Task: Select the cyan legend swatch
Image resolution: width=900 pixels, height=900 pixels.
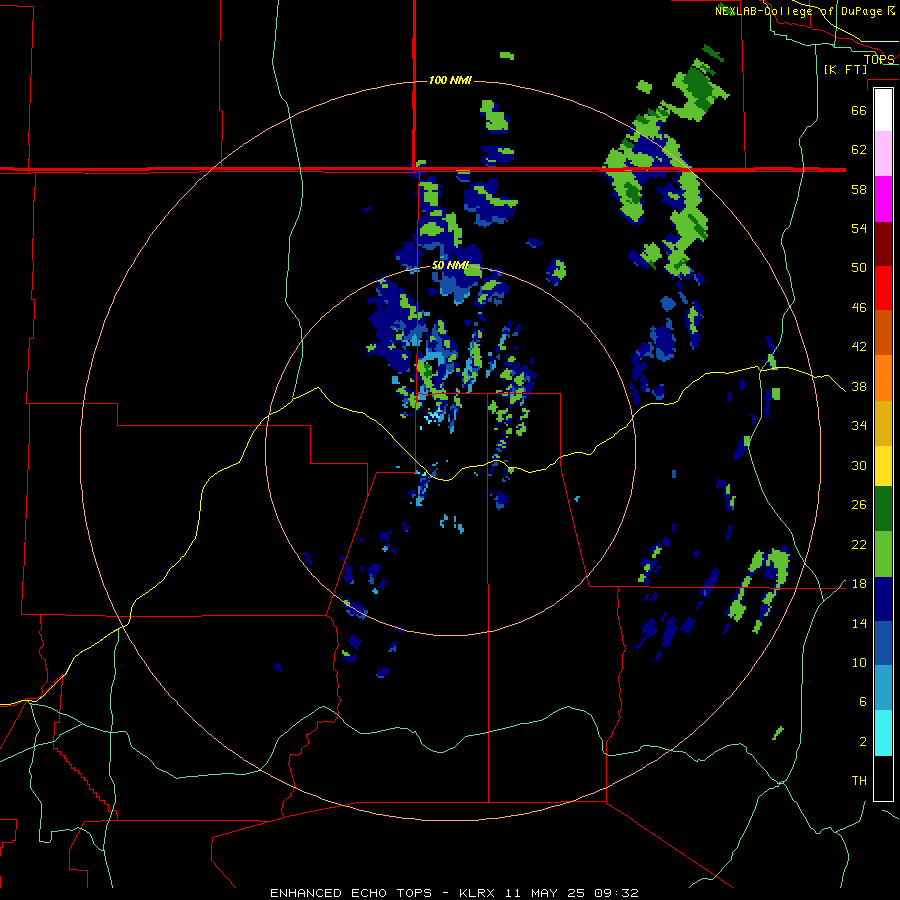Action: click(883, 733)
